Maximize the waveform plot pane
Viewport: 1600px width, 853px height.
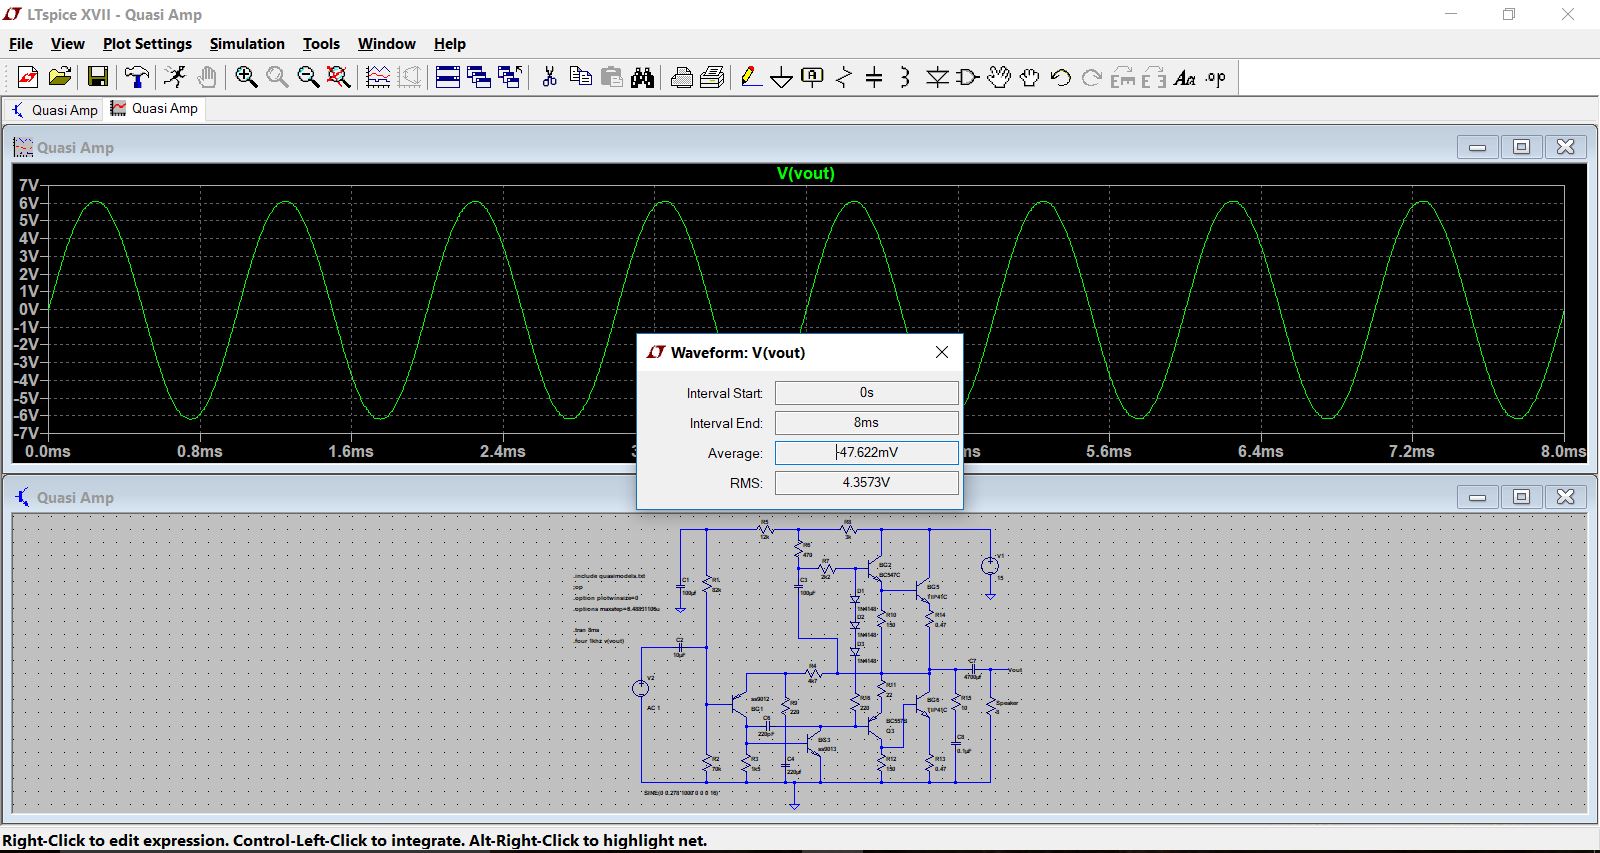point(1521,147)
